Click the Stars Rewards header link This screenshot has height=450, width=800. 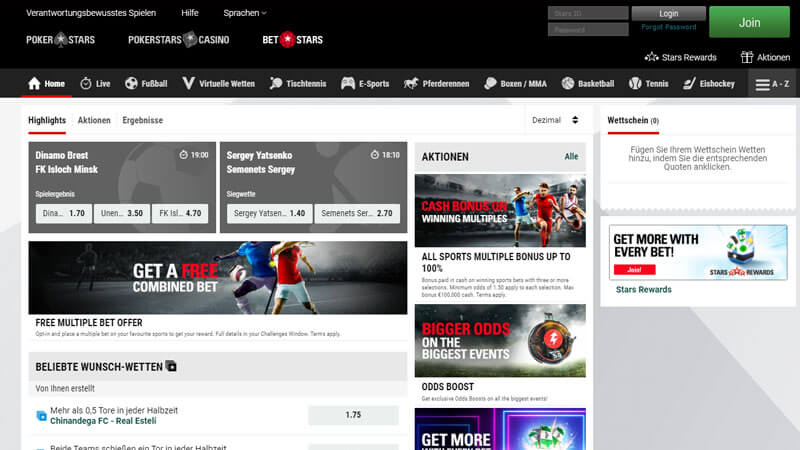pos(680,57)
